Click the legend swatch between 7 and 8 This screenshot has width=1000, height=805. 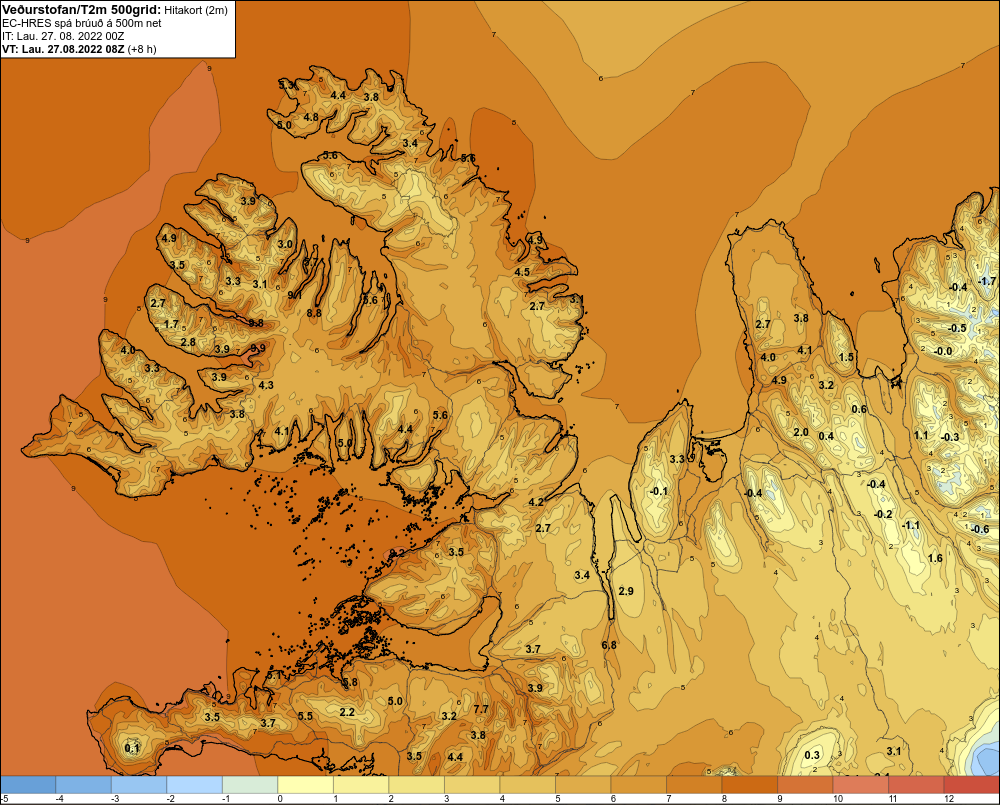point(694,785)
